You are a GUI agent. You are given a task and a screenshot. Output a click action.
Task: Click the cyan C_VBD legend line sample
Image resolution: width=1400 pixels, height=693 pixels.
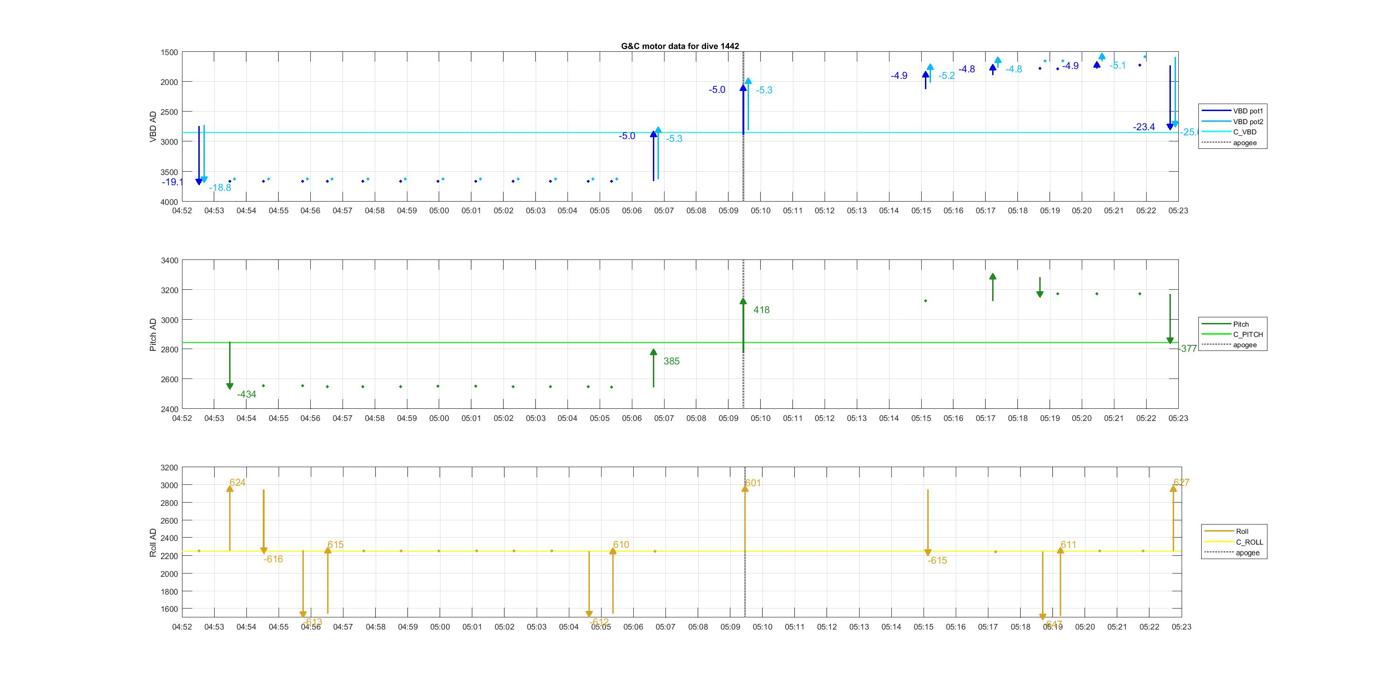click(1216, 132)
